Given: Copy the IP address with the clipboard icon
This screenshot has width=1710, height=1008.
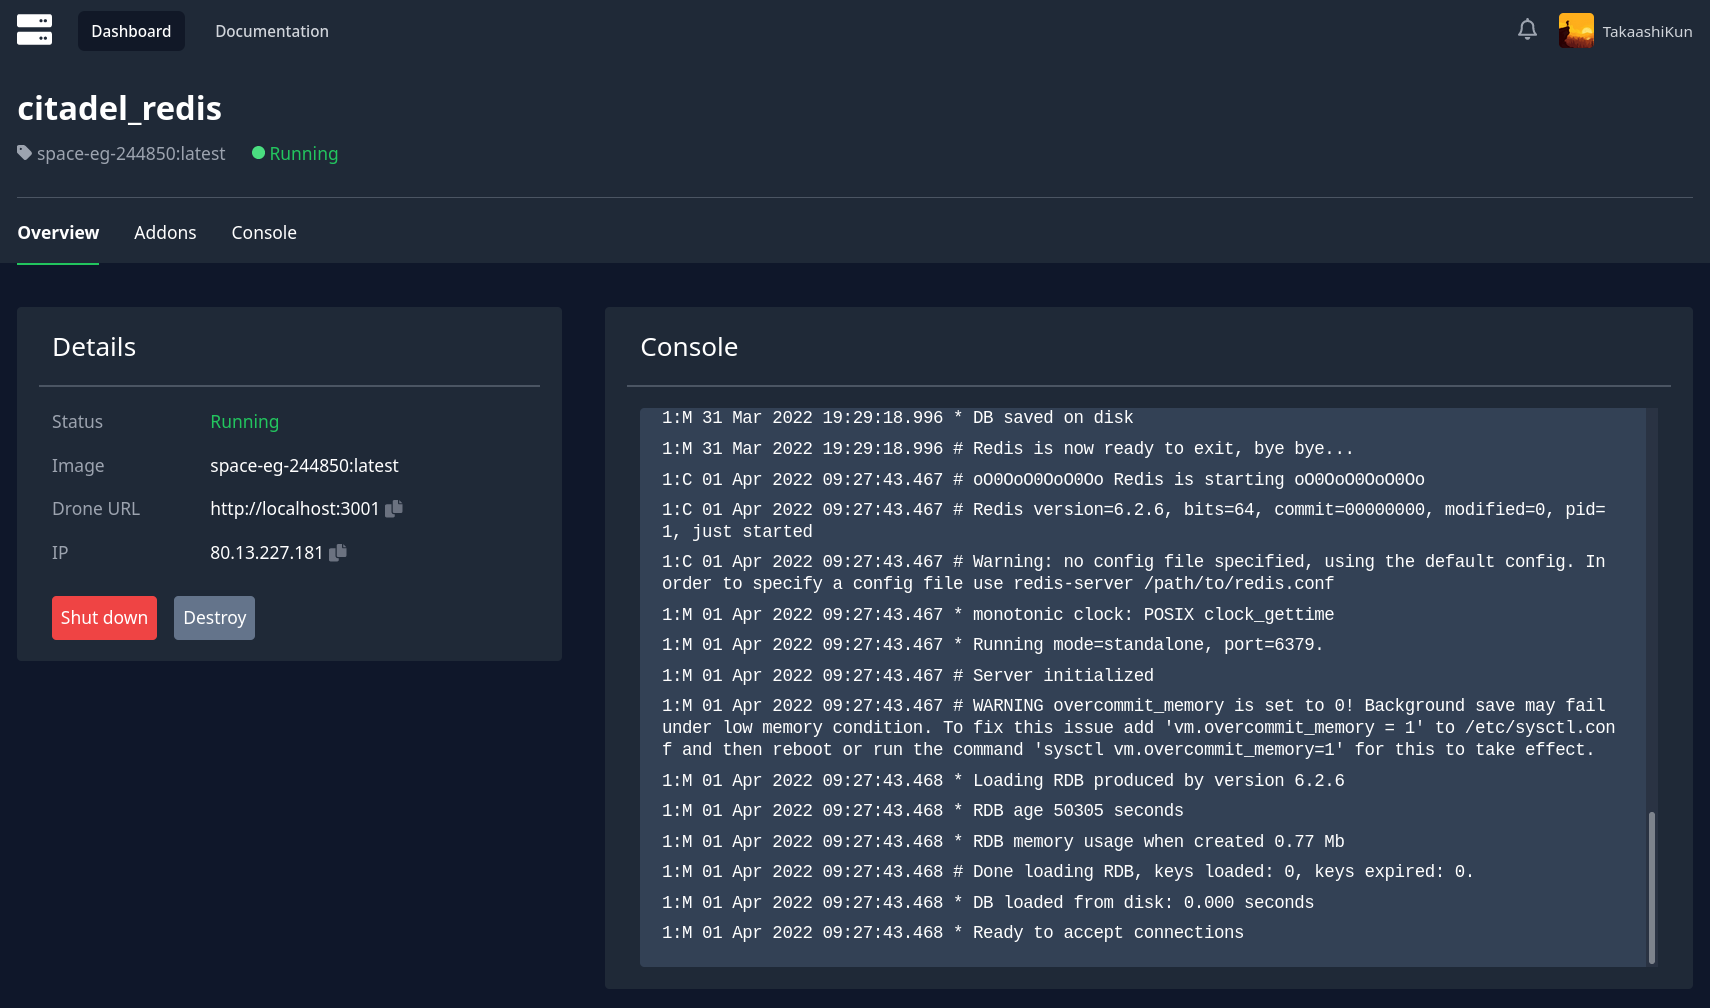Looking at the screenshot, I should pyautogui.click(x=338, y=552).
